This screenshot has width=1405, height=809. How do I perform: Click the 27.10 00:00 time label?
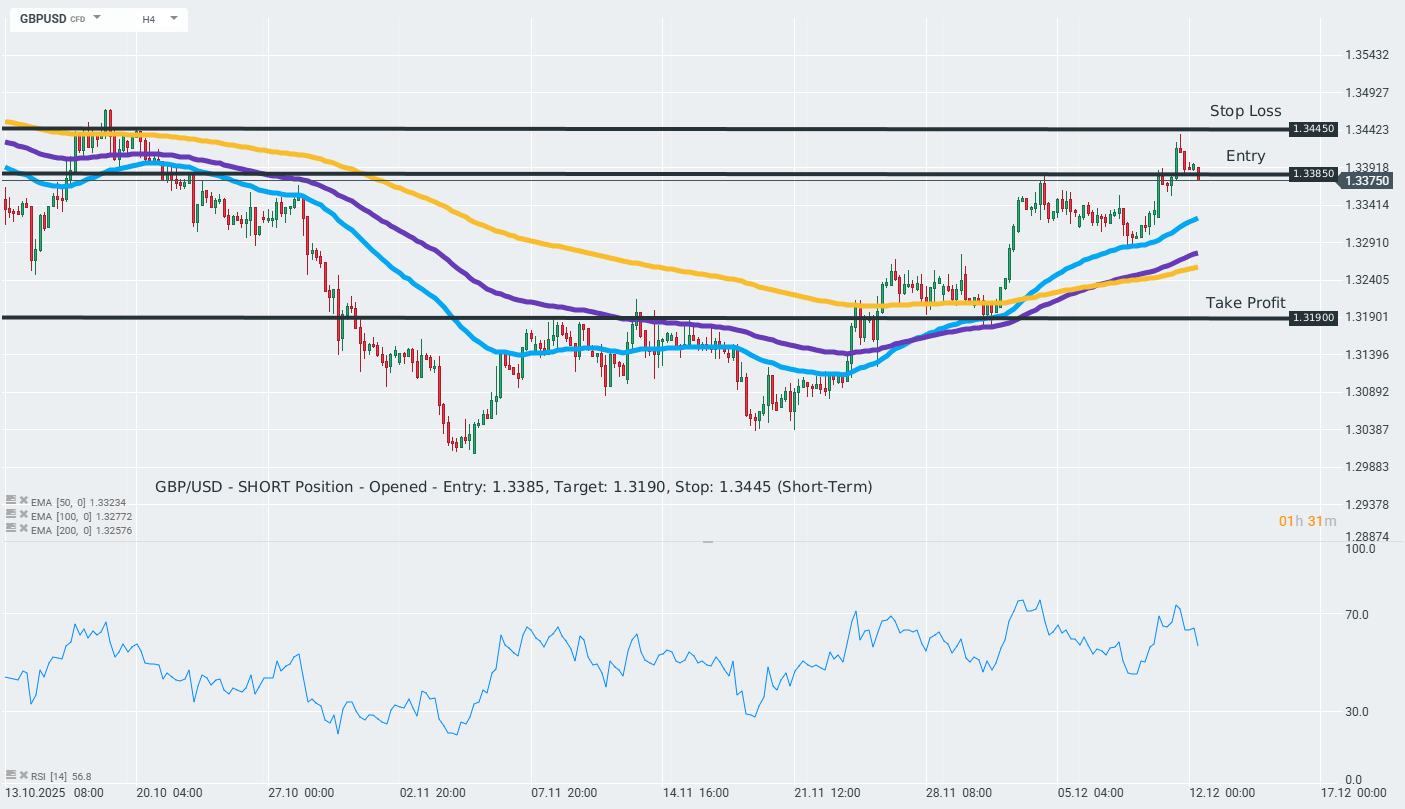click(x=301, y=792)
